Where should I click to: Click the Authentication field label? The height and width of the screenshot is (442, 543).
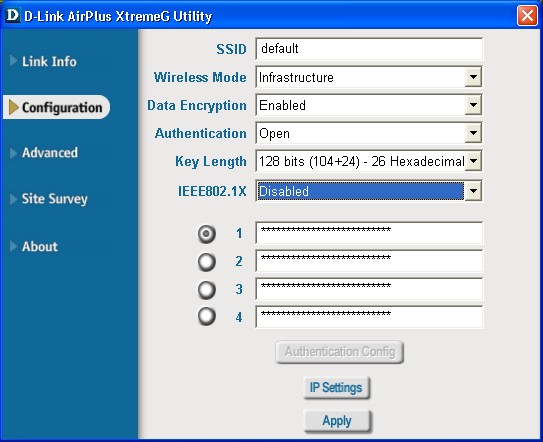click(x=201, y=133)
